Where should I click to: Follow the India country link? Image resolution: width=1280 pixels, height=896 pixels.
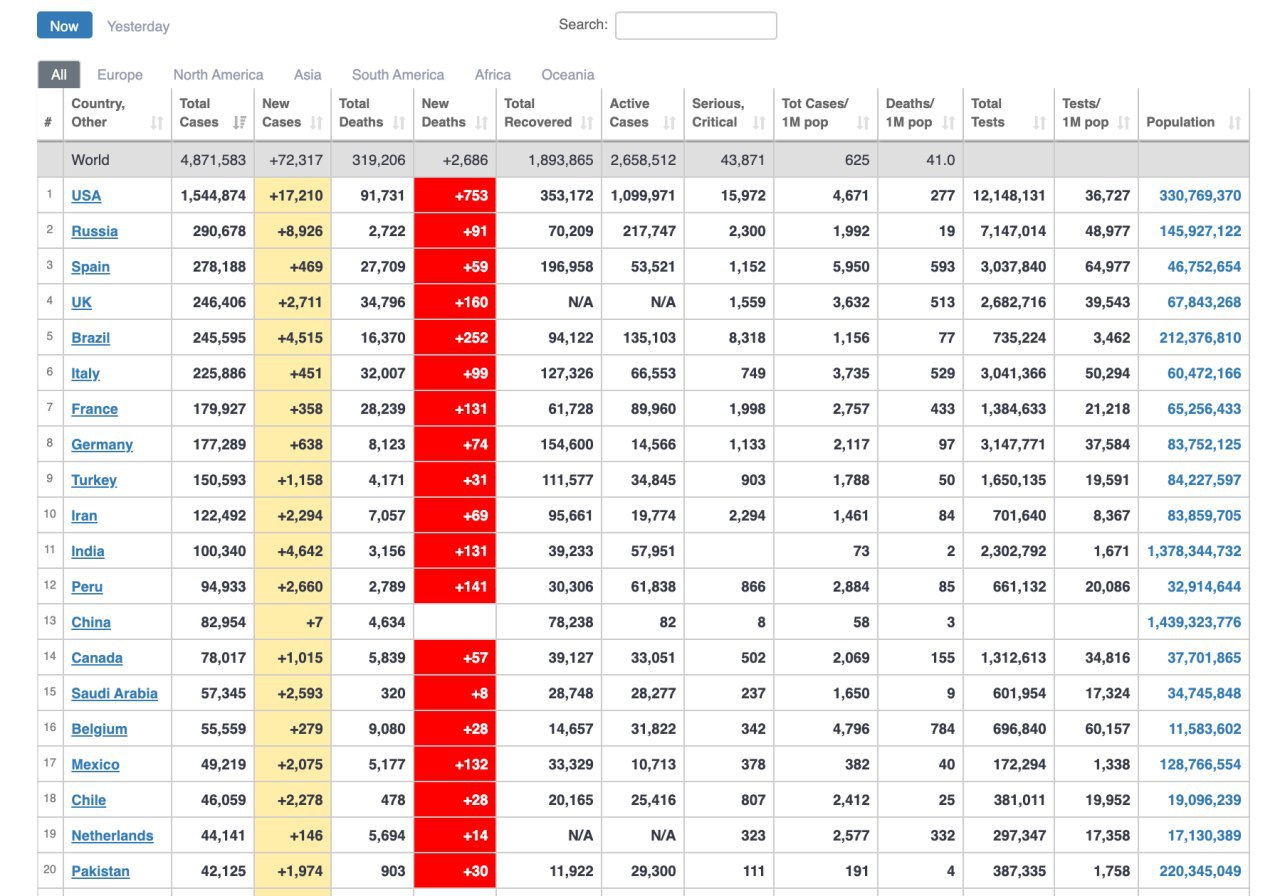click(x=87, y=551)
